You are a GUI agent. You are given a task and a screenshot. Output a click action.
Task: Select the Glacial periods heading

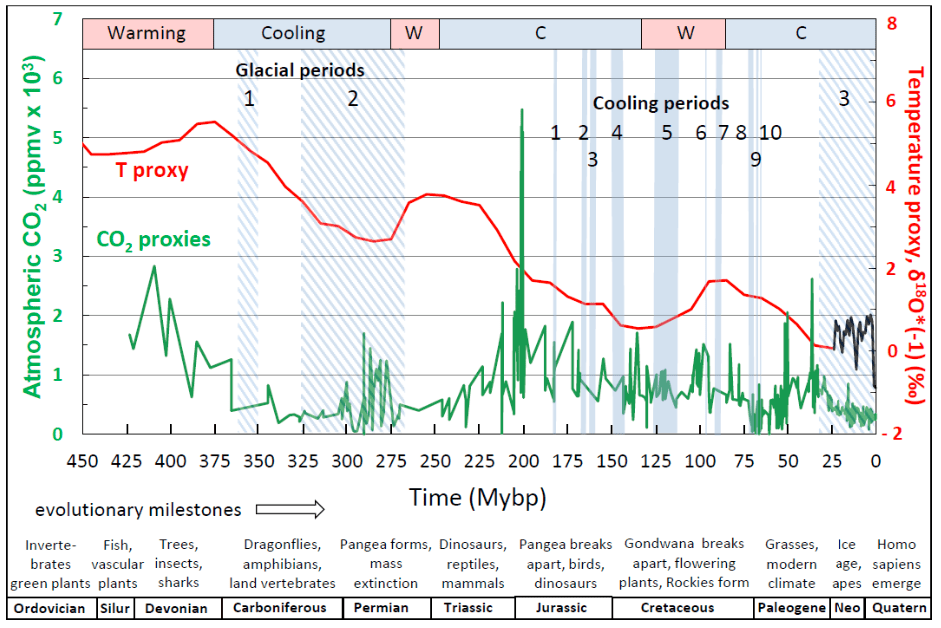click(x=300, y=71)
